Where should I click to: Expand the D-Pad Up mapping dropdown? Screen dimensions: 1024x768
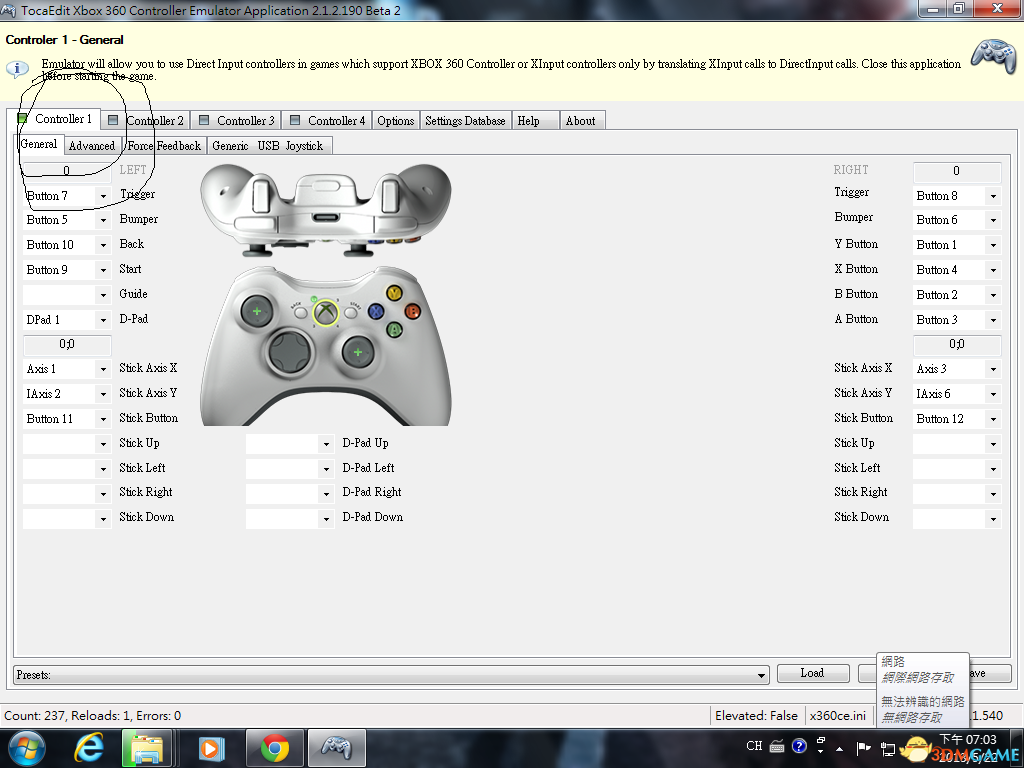[x=325, y=444]
